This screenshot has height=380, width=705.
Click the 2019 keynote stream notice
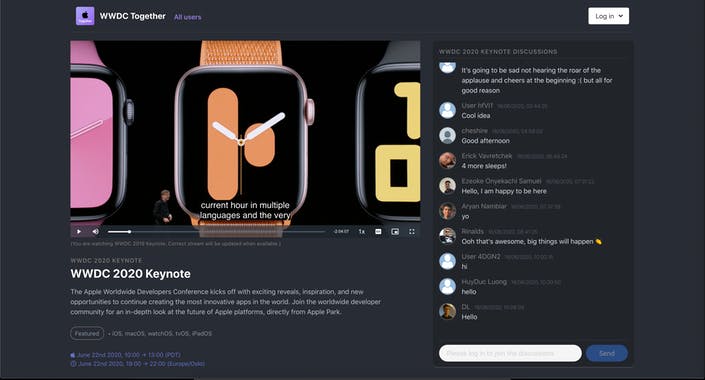[175, 244]
